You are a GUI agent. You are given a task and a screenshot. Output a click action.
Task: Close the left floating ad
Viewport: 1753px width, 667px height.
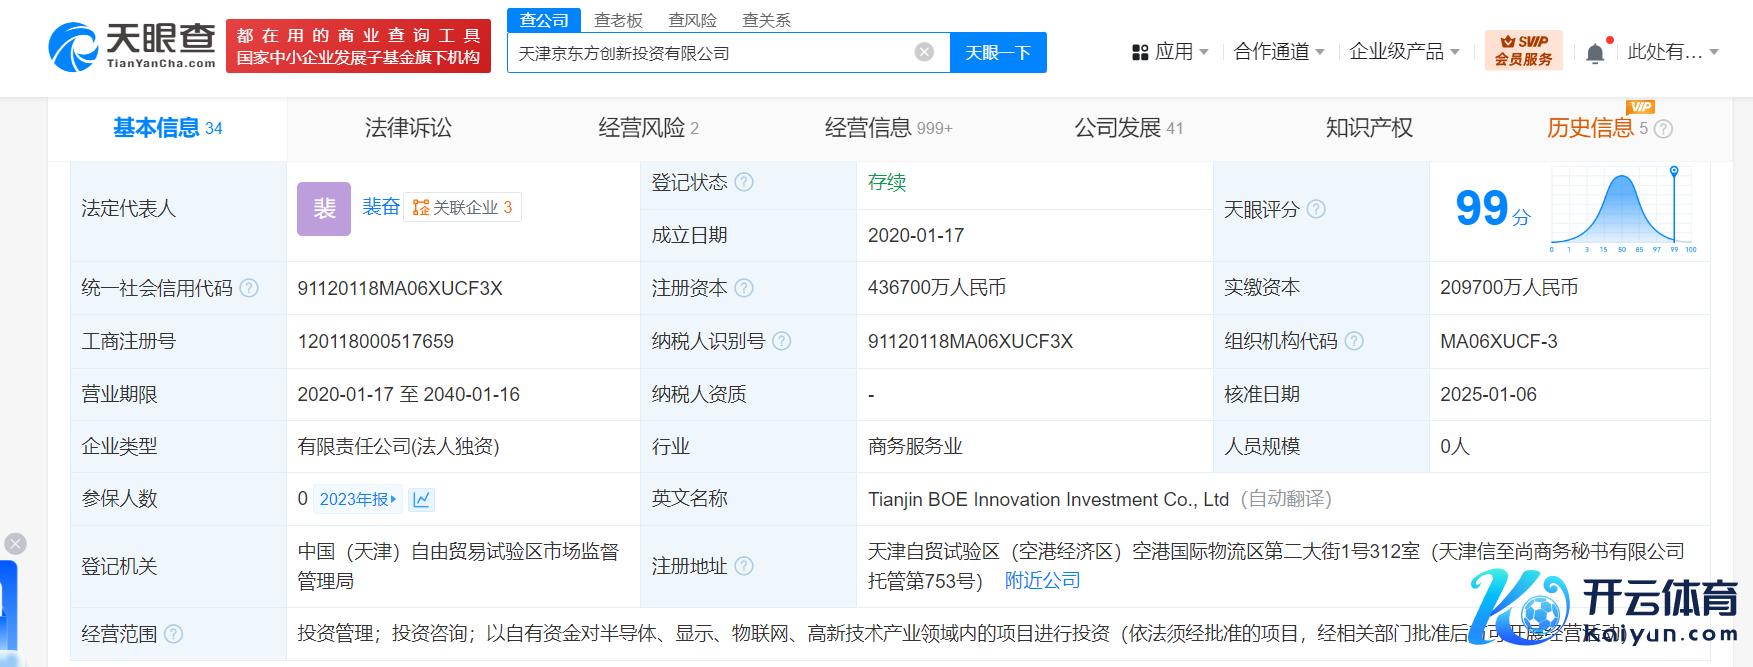pos(15,543)
